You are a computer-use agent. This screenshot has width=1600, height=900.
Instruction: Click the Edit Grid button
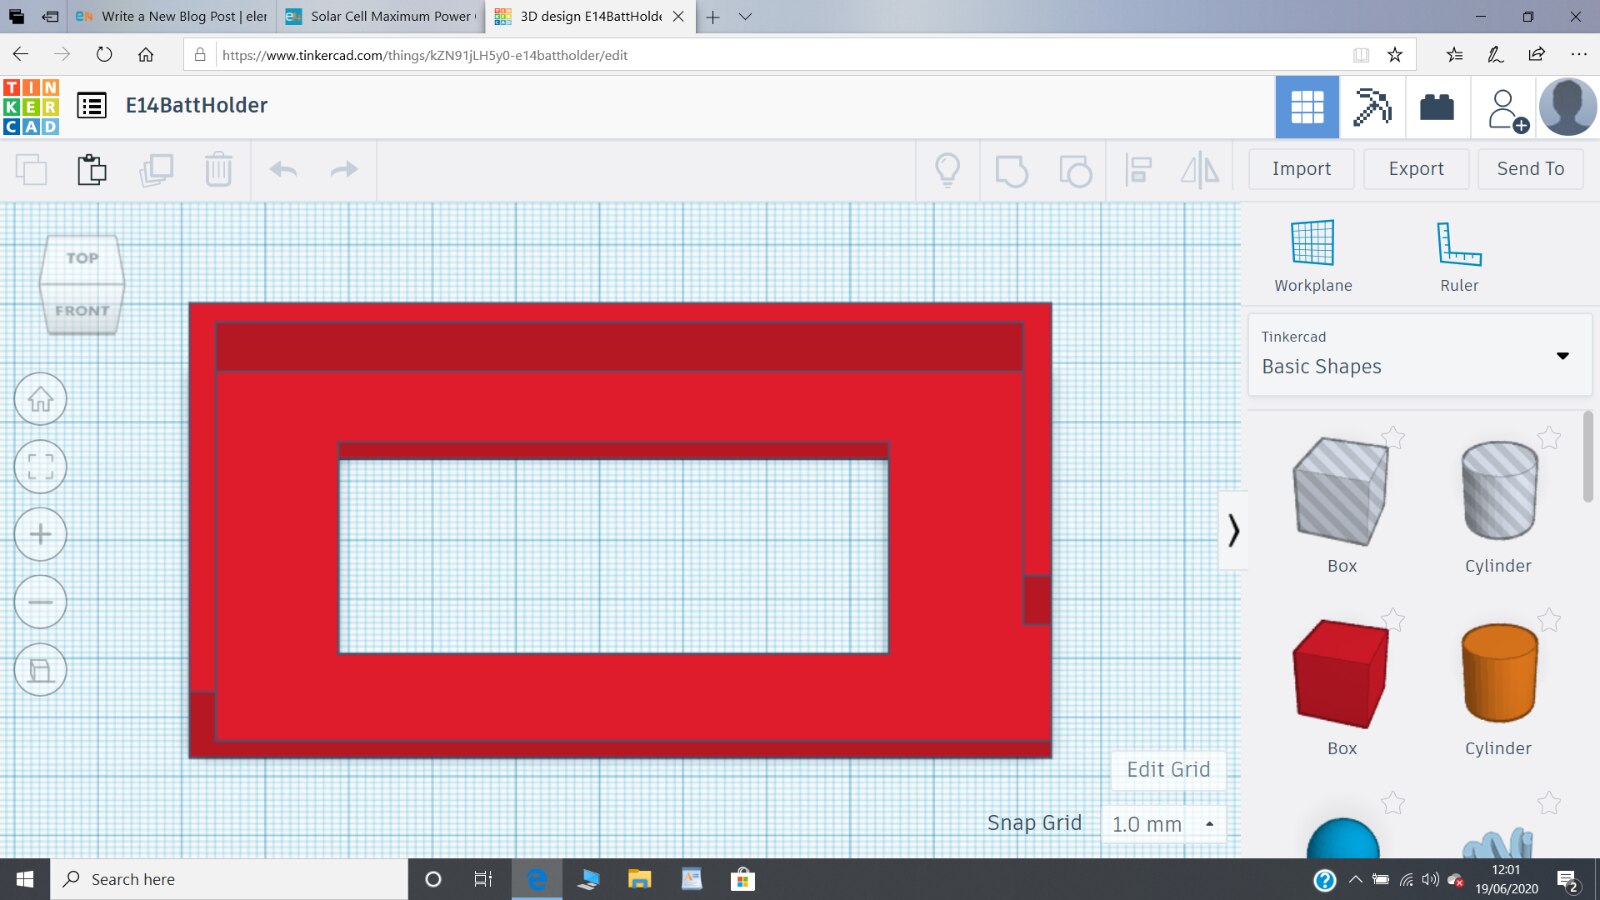(x=1168, y=769)
